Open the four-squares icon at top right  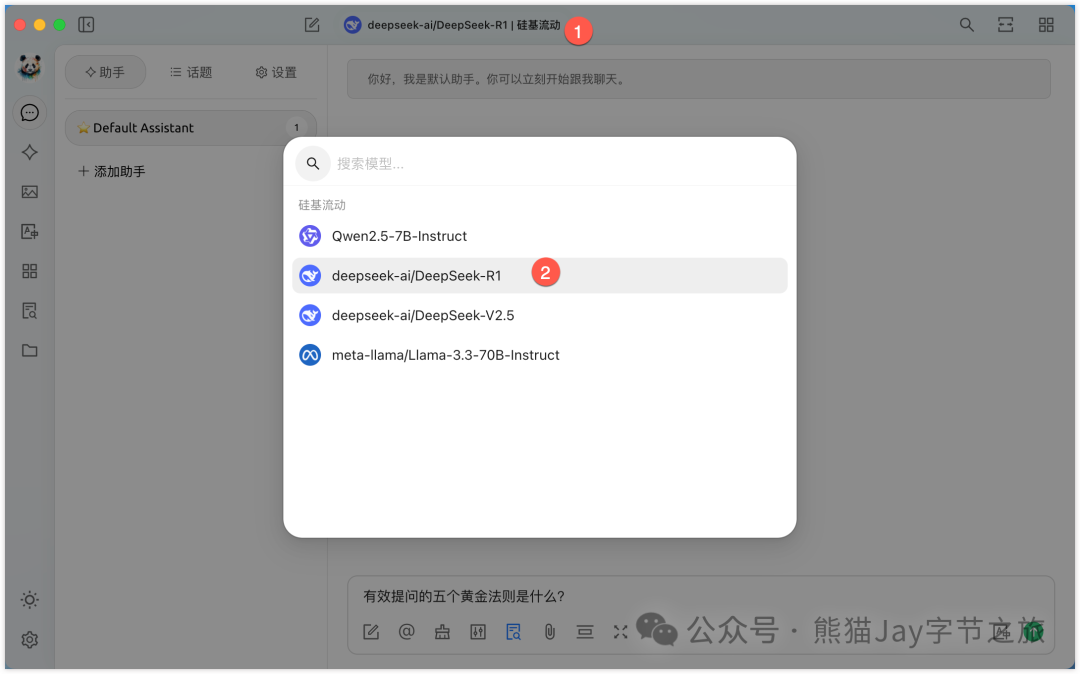[x=1046, y=25]
